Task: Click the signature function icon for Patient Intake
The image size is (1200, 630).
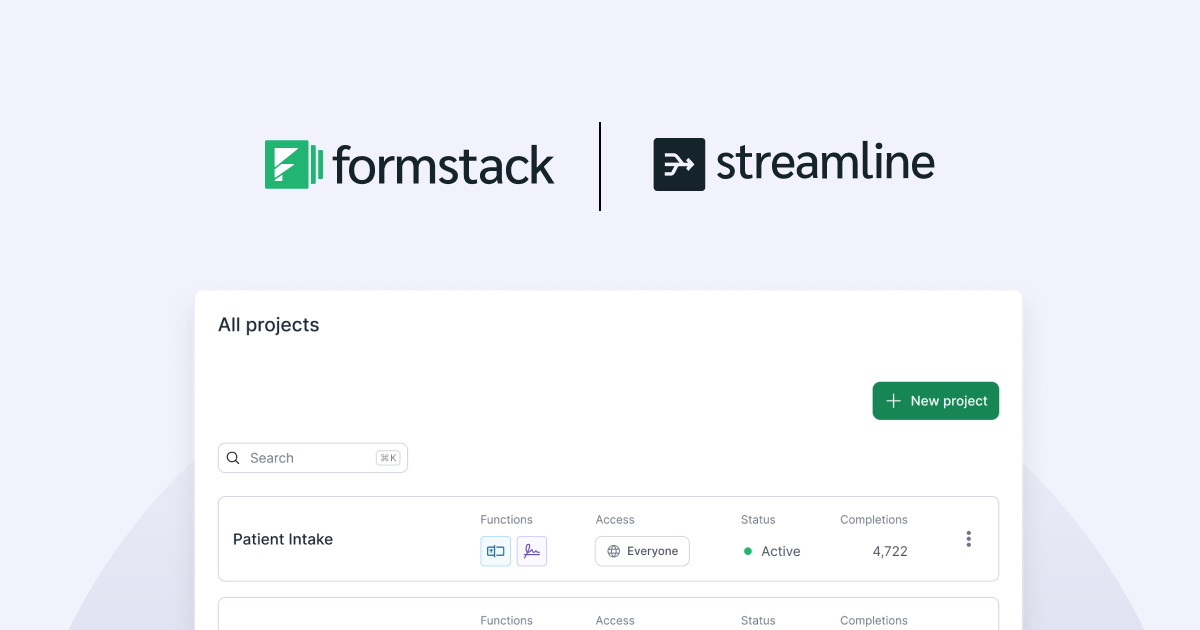Action: point(532,551)
